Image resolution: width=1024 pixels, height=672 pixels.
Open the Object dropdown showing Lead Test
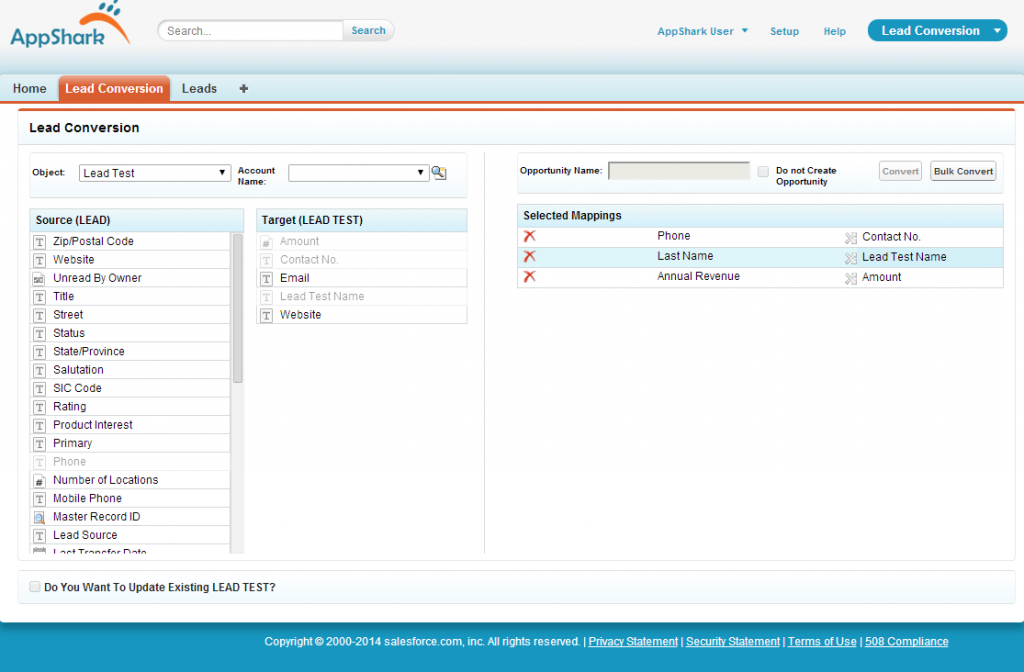coord(155,173)
